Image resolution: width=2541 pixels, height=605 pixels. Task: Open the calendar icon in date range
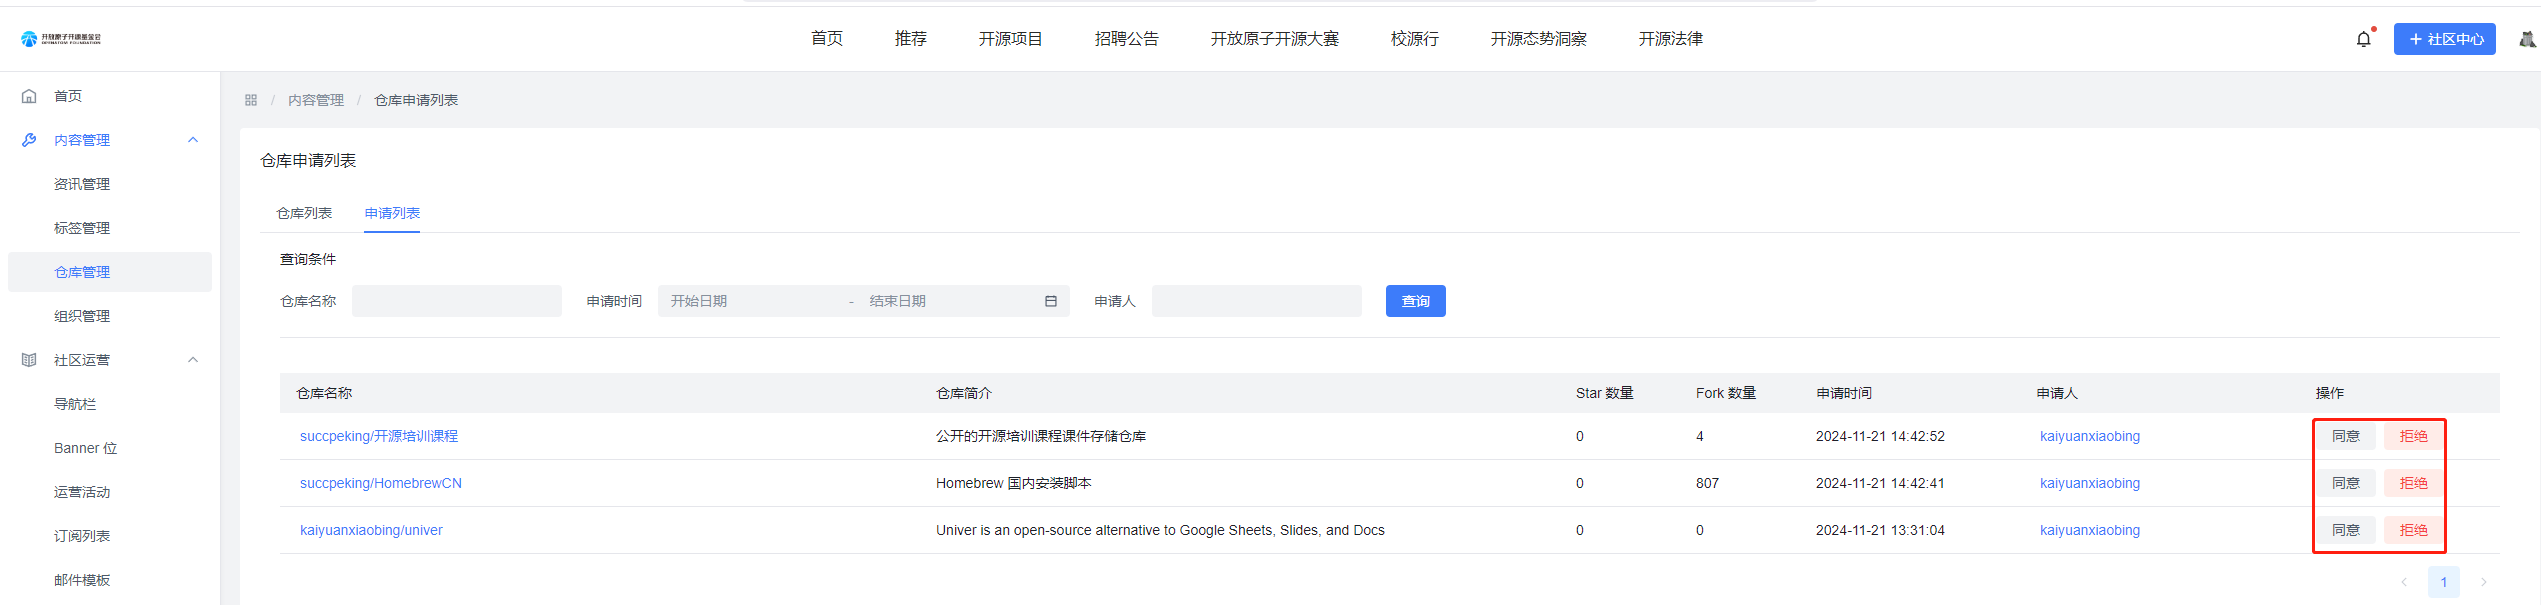click(1051, 301)
